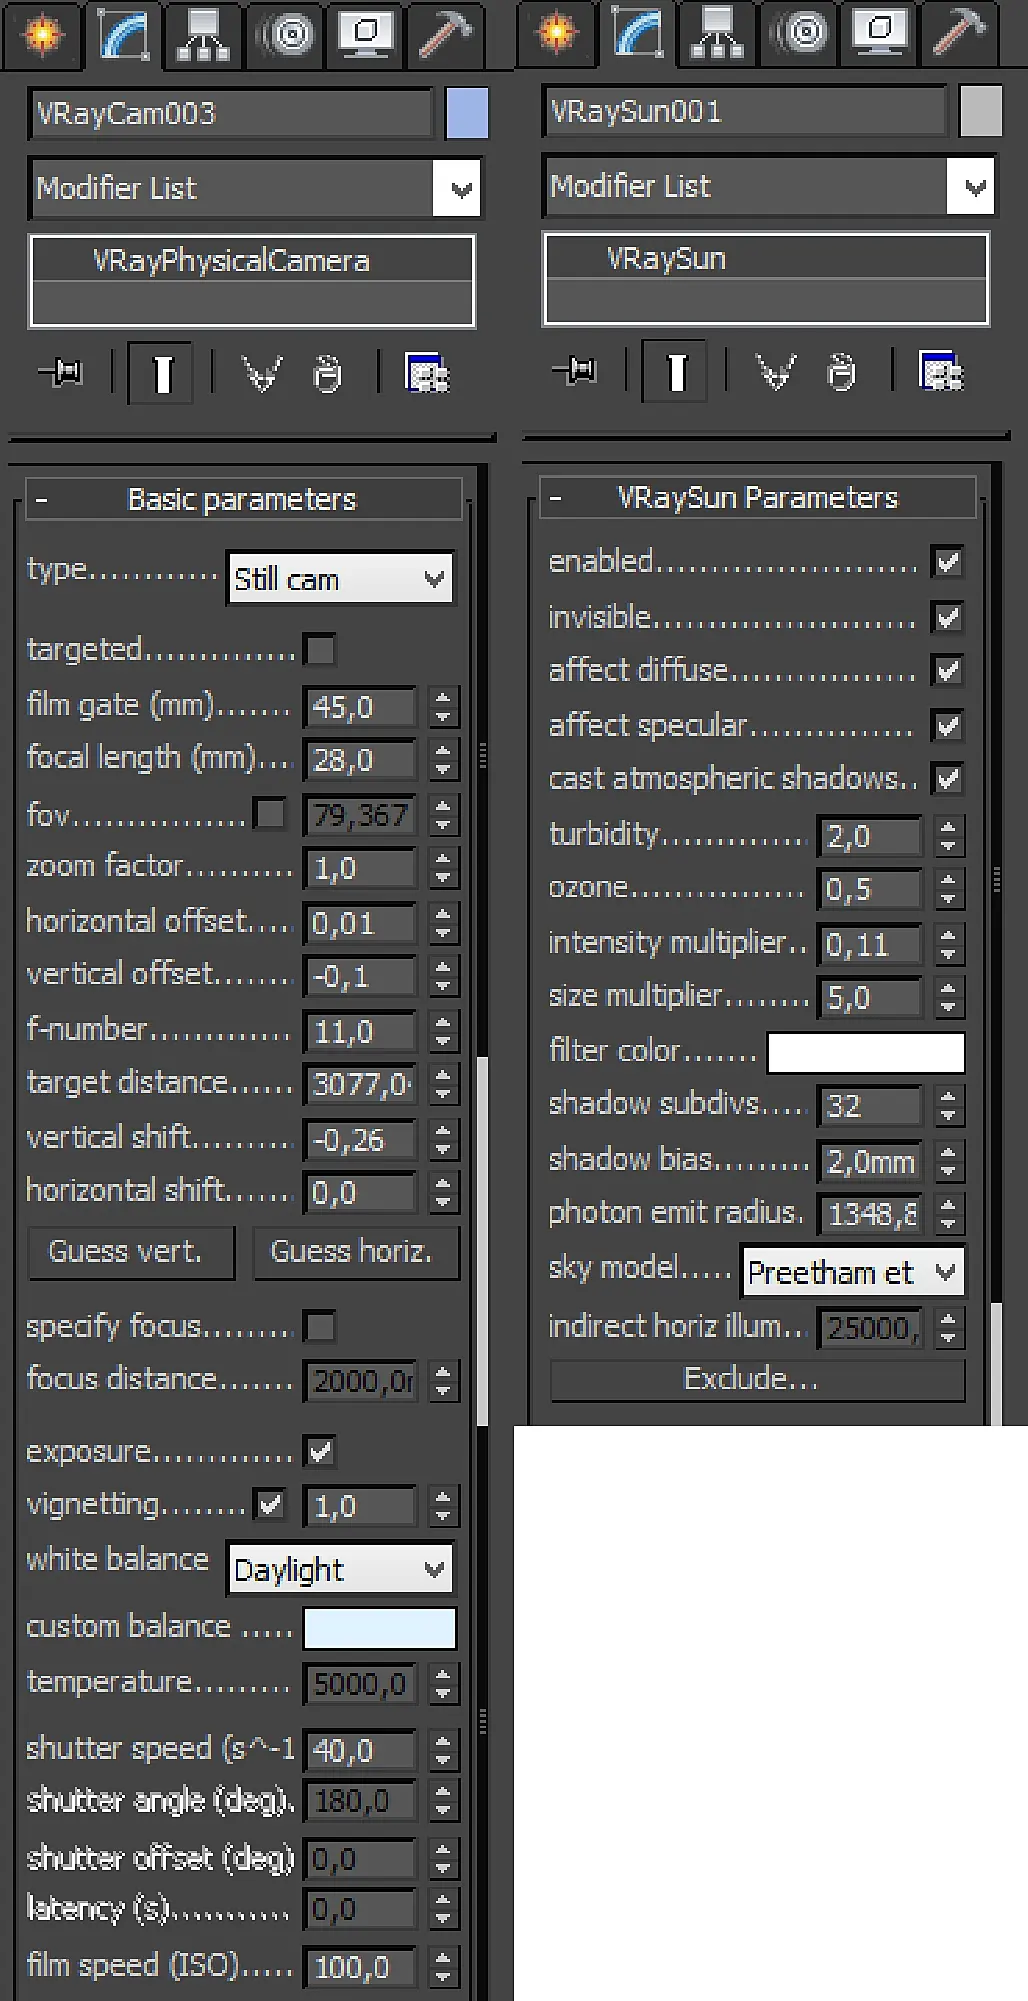The image size is (1028, 2001).
Task: Open the Hierarchy tab in sun panel
Action: [x=717, y=32]
